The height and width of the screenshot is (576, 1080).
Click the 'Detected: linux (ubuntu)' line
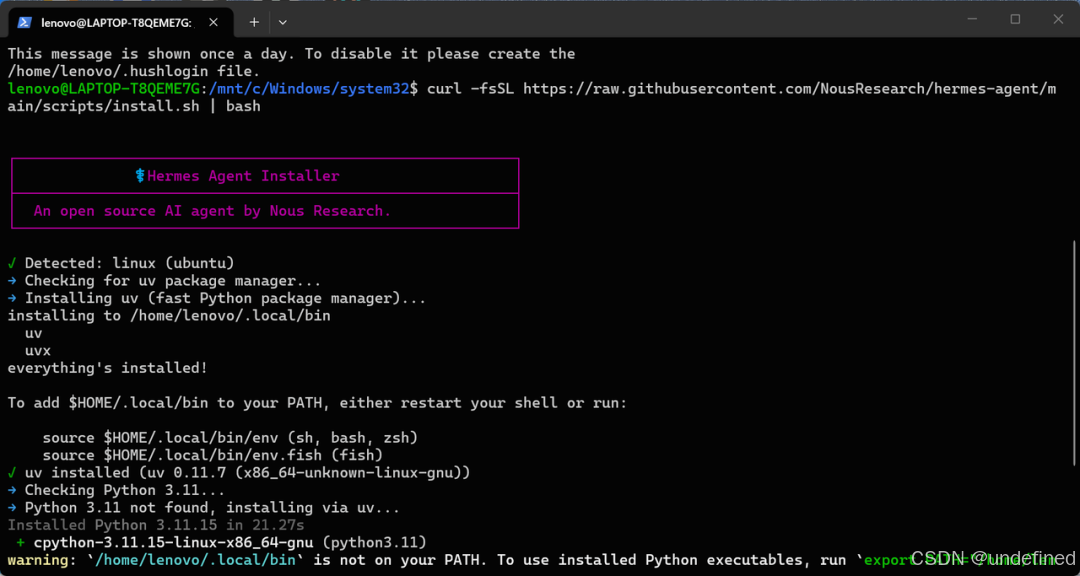(x=121, y=263)
